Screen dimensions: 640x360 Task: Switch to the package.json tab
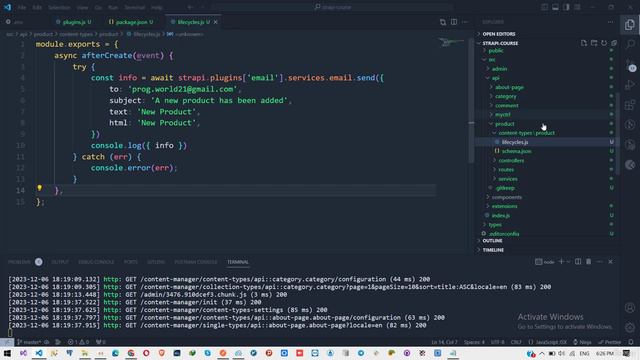(x=131, y=22)
